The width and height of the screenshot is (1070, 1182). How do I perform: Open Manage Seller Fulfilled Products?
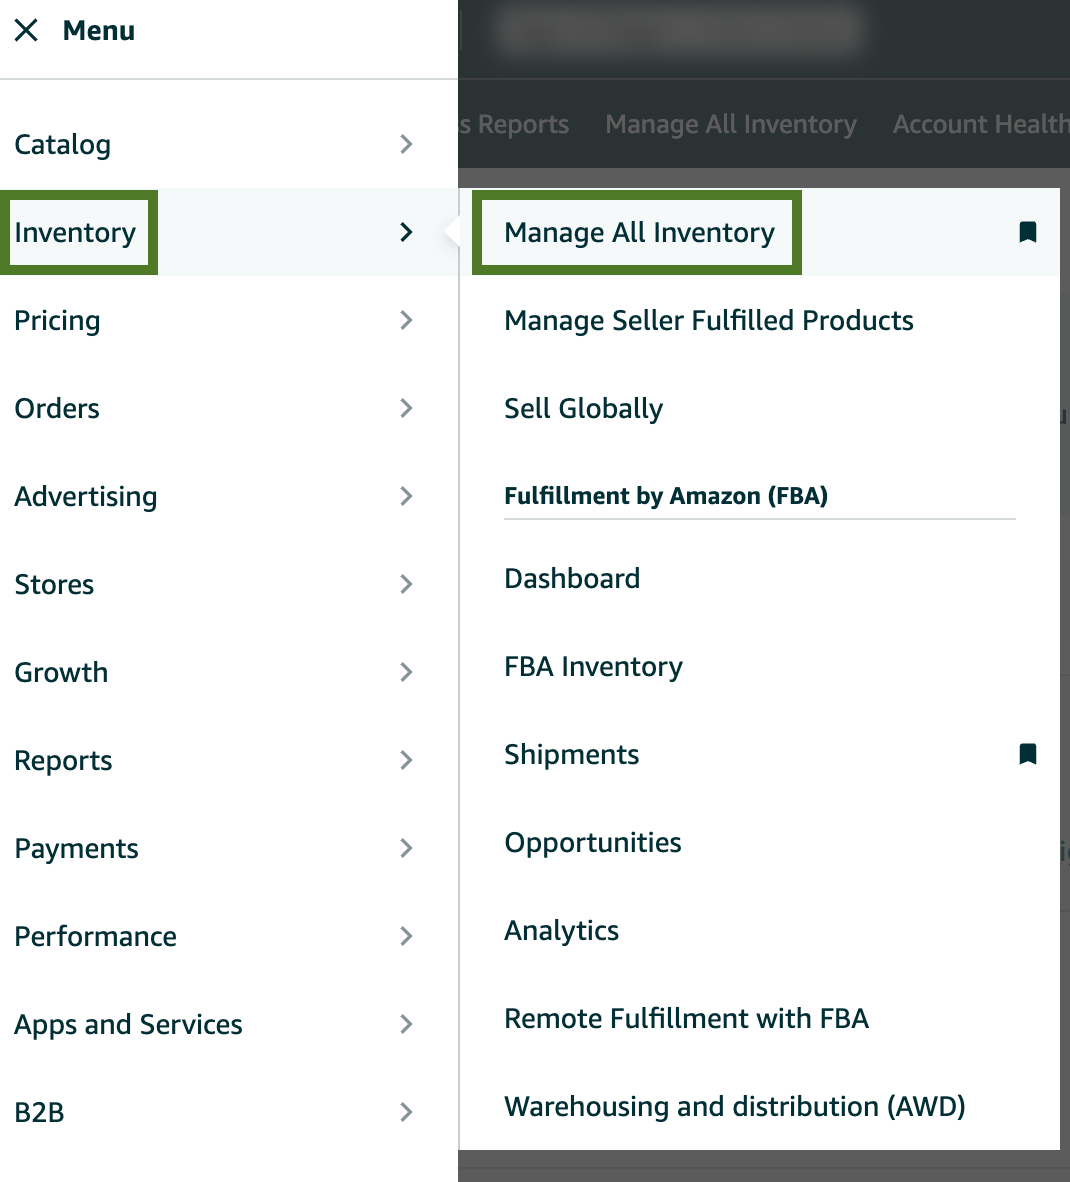point(708,320)
